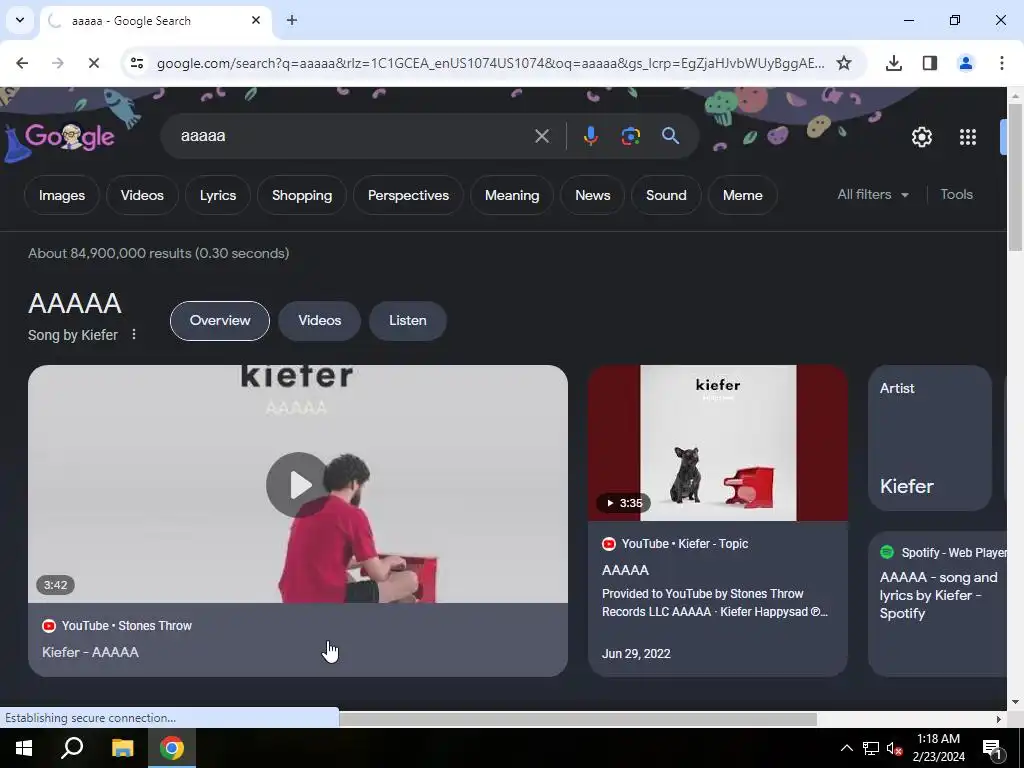
Task: Open 'Kiefer - AAAAA' Stones Throw link
Action: 90,652
